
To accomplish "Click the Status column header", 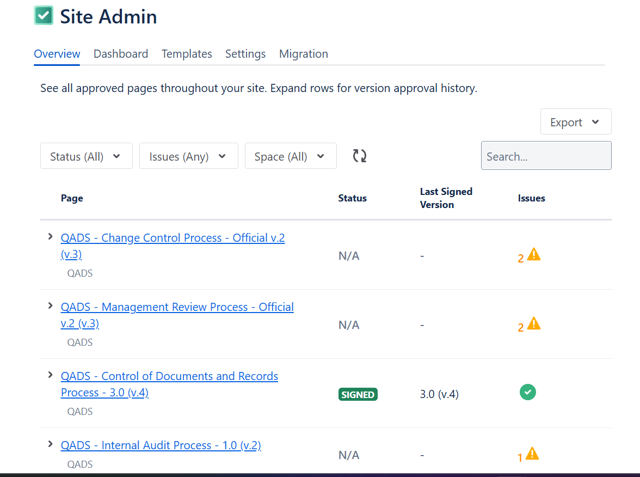I will point(352,198).
